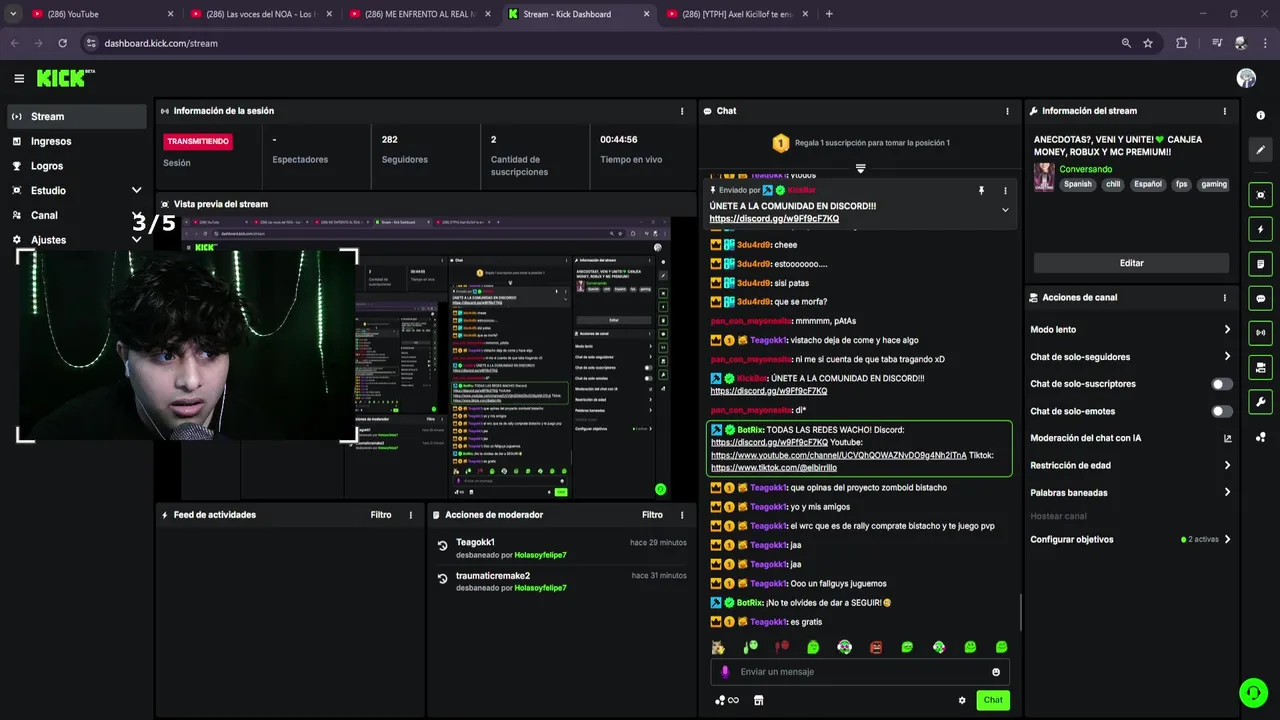Click the waving cat emote

point(718,647)
